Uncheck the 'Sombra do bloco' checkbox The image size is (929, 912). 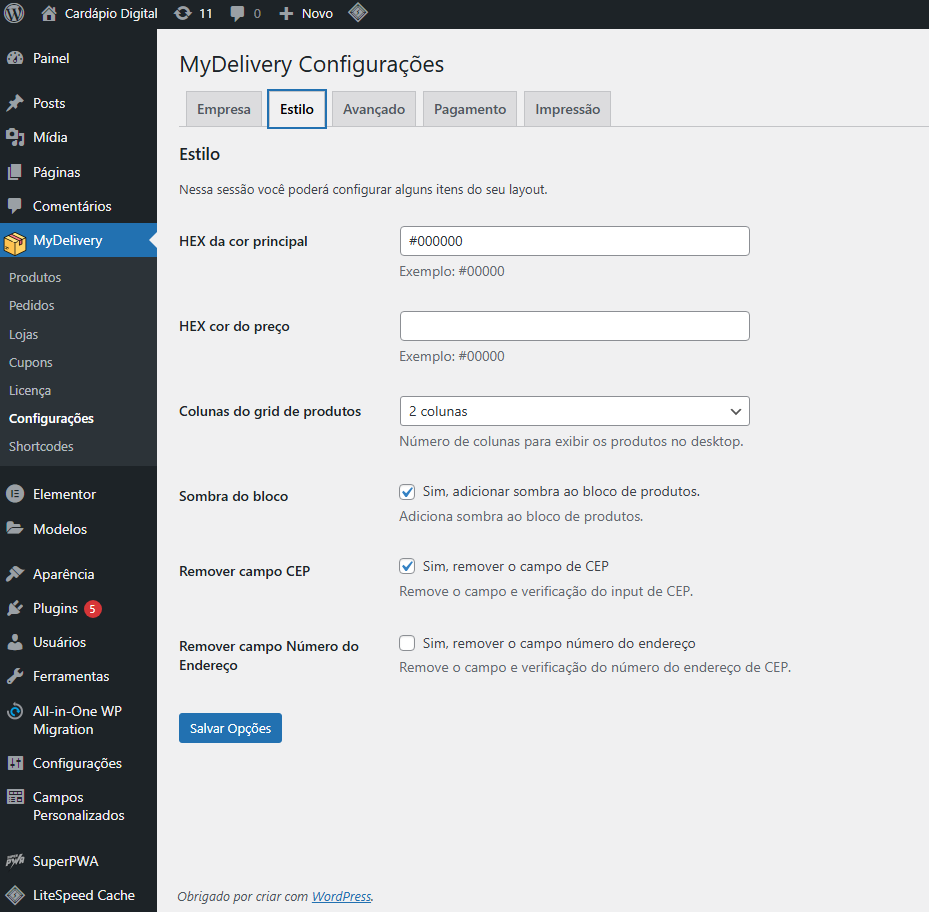(407, 492)
